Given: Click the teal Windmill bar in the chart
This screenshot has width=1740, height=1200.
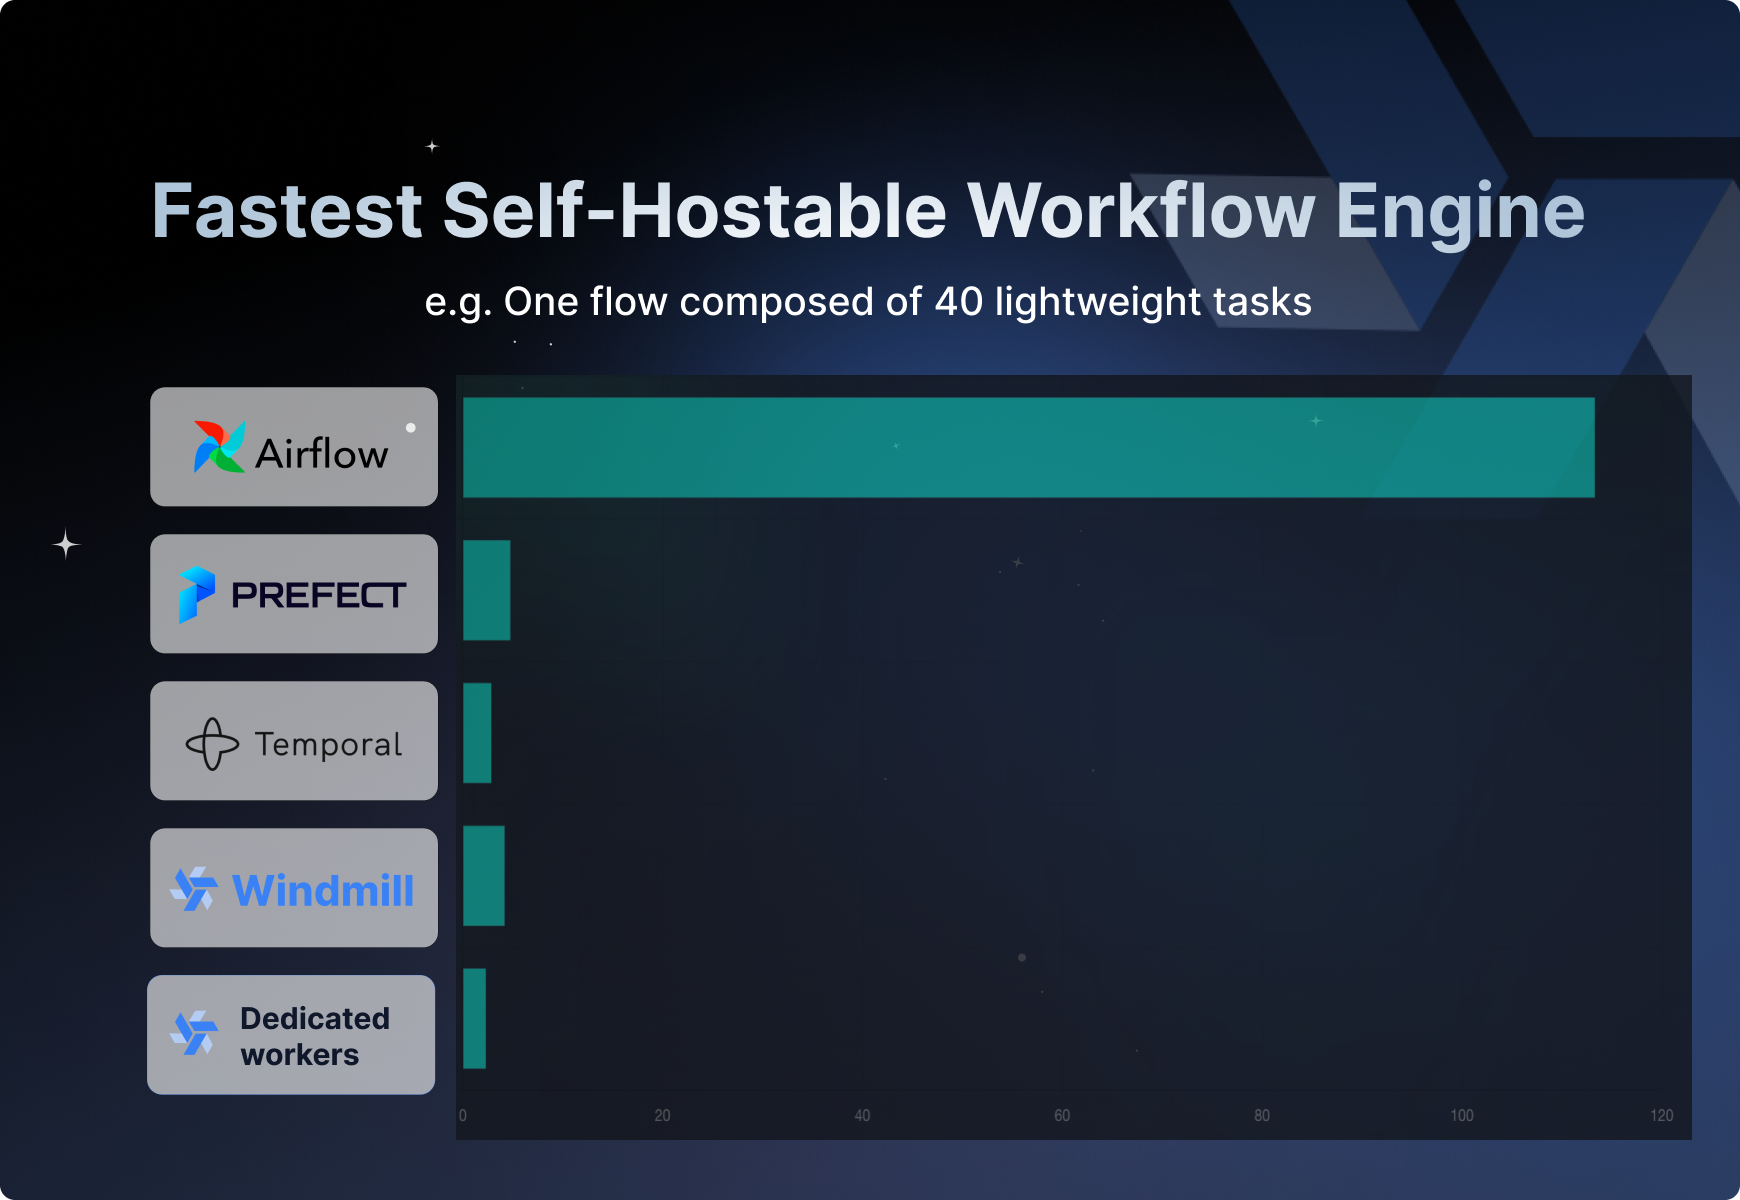Looking at the screenshot, I should tap(484, 878).
